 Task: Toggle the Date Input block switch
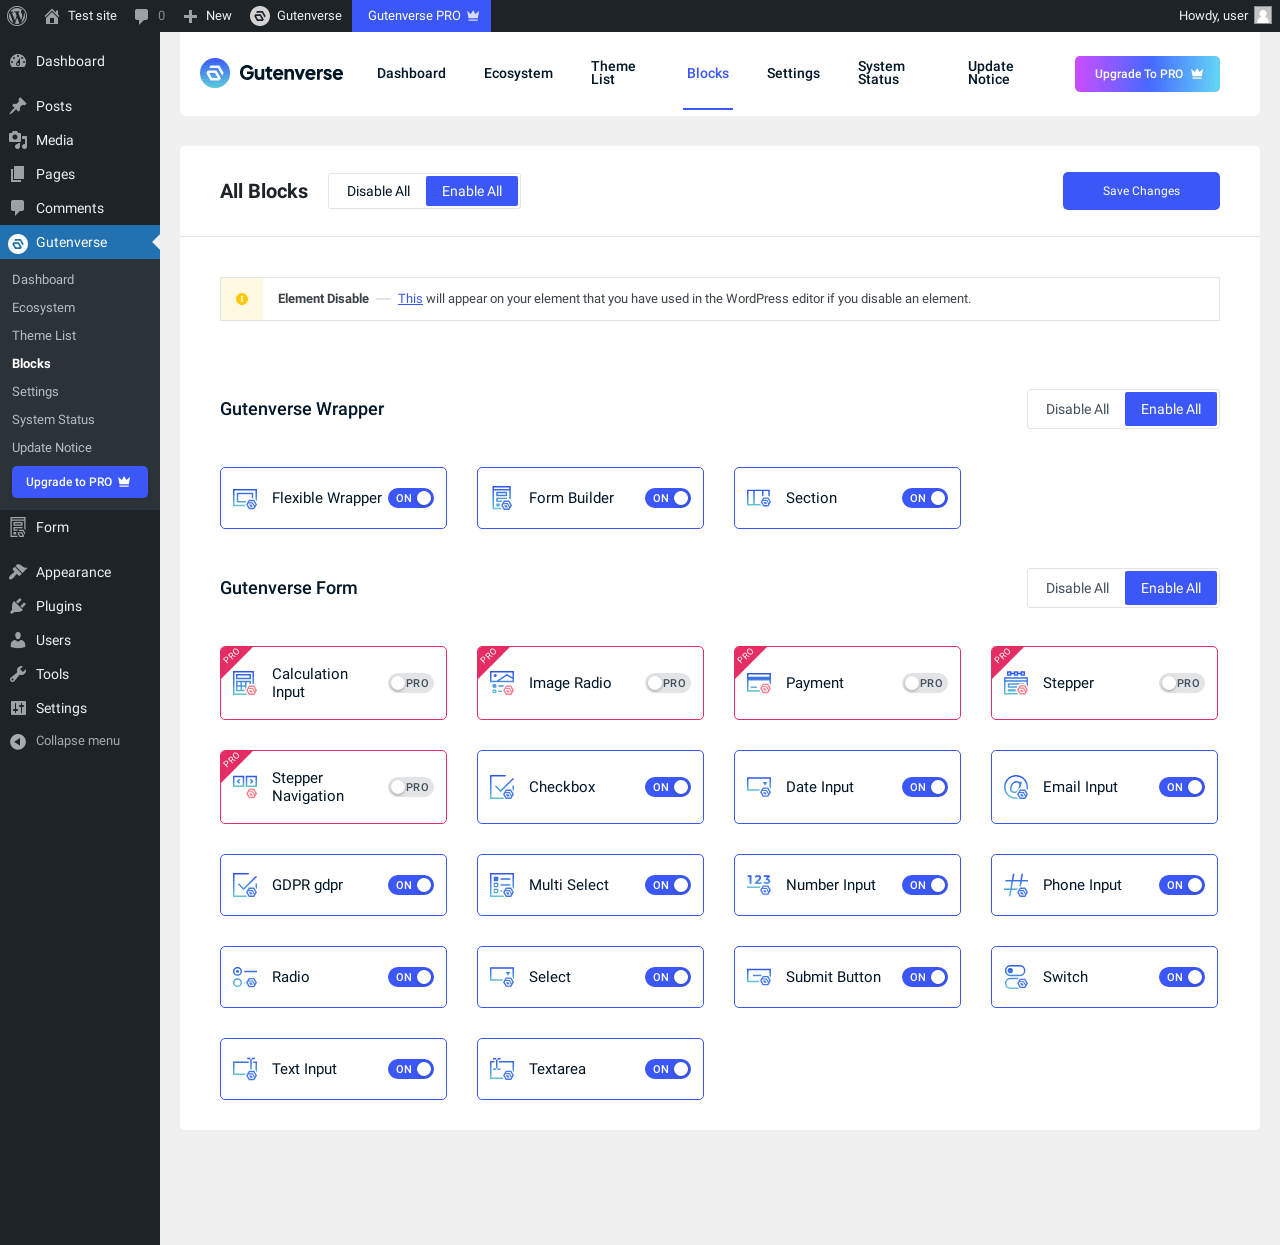pyautogui.click(x=925, y=787)
